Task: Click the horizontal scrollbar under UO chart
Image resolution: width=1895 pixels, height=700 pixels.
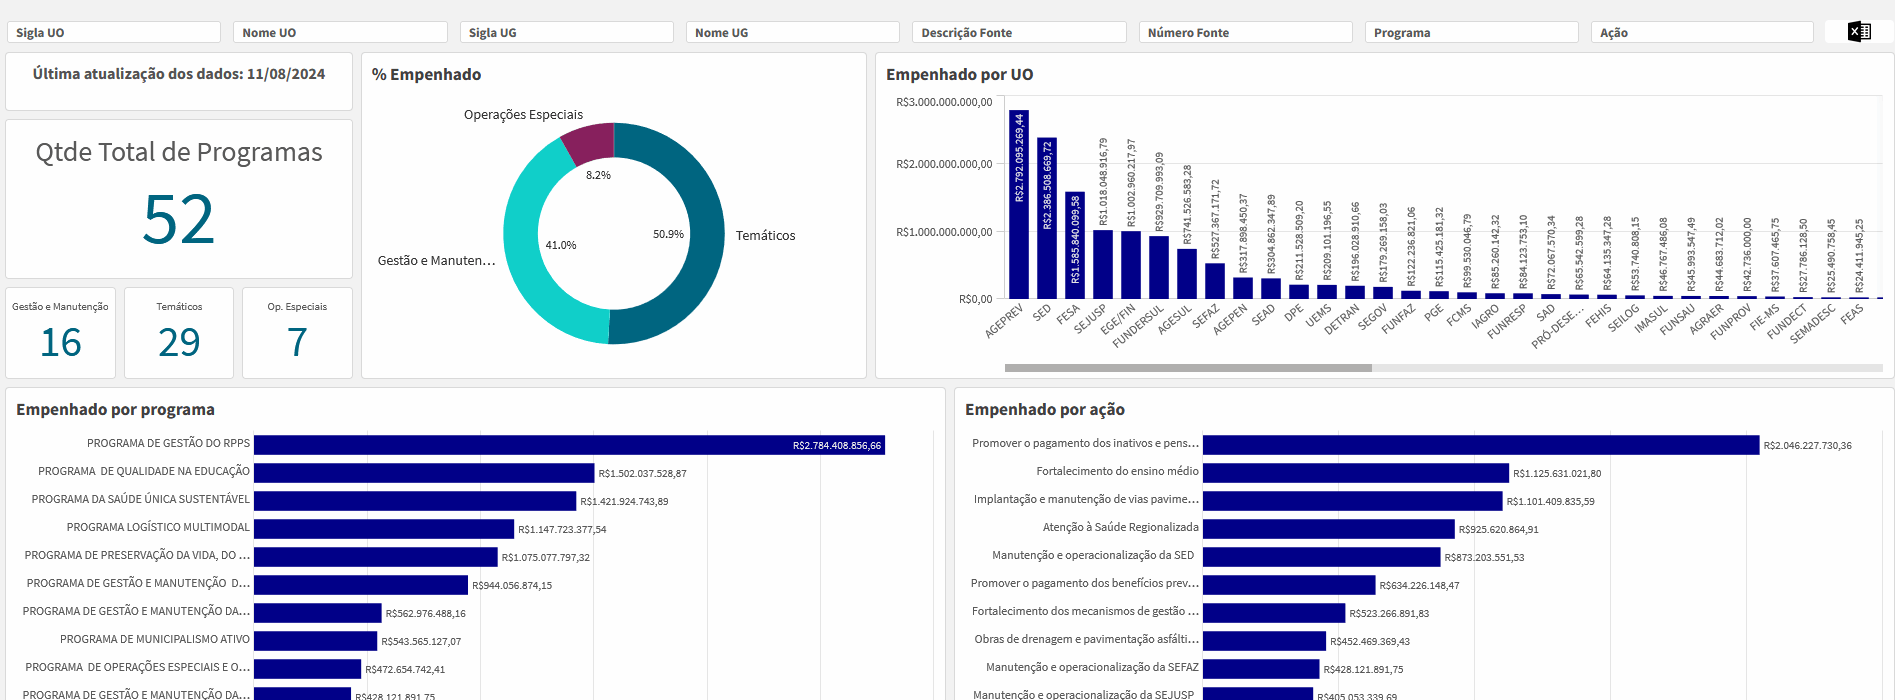Action: (1188, 368)
